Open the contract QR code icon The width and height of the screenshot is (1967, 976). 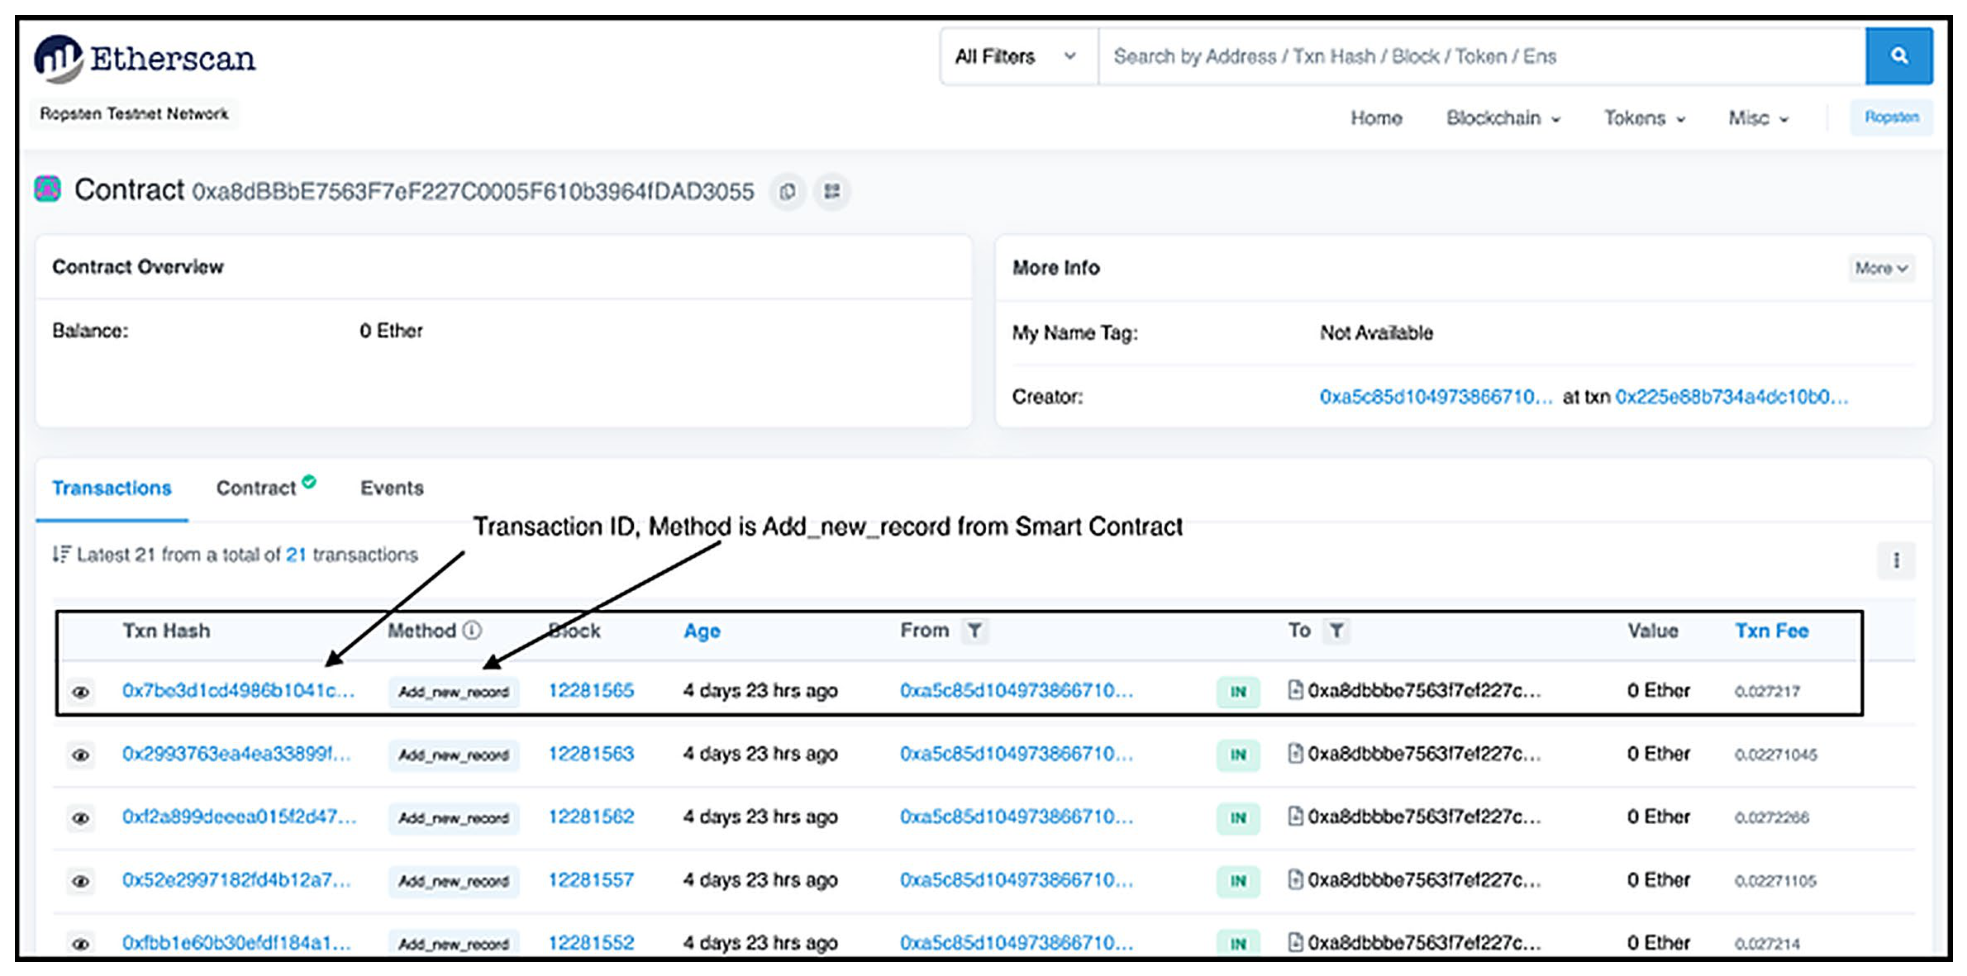point(832,191)
